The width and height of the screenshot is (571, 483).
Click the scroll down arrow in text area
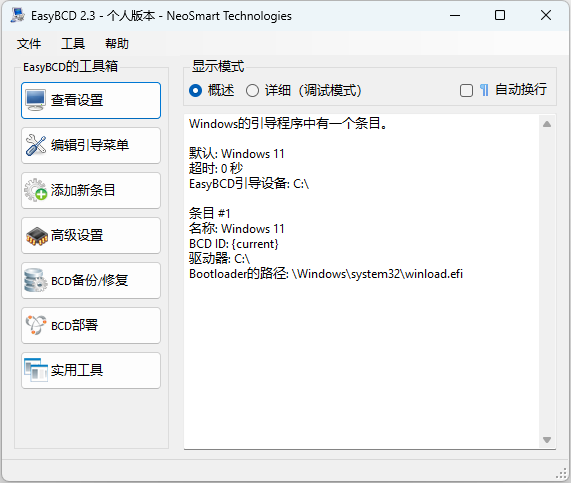pyautogui.click(x=547, y=440)
